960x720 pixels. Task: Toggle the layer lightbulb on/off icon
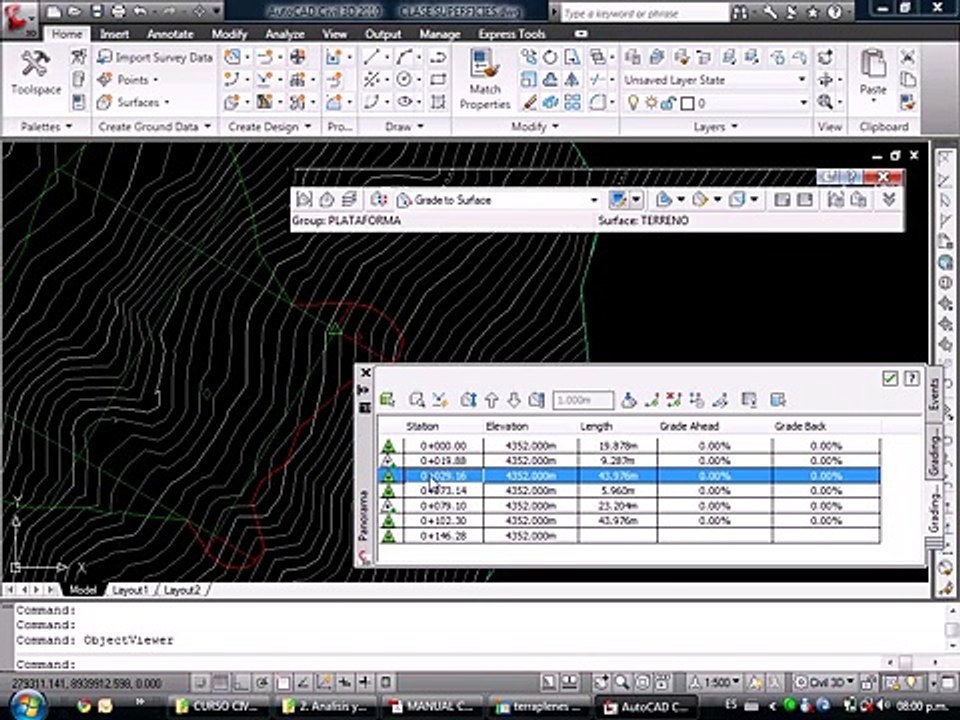click(633, 103)
